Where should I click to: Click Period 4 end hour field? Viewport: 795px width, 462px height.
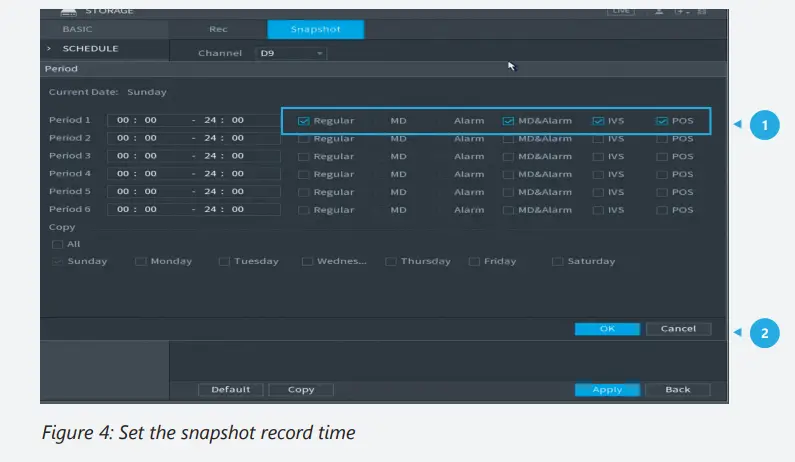pos(210,173)
